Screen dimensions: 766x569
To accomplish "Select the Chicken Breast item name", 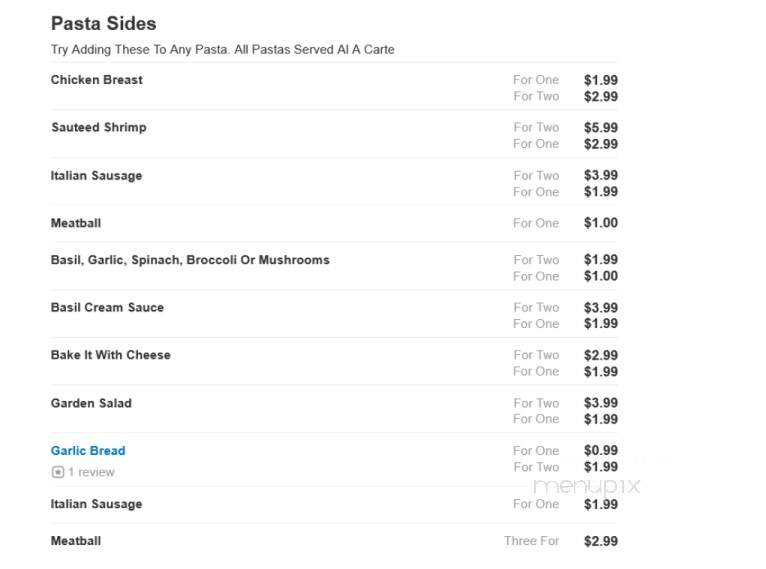I will pos(97,80).
